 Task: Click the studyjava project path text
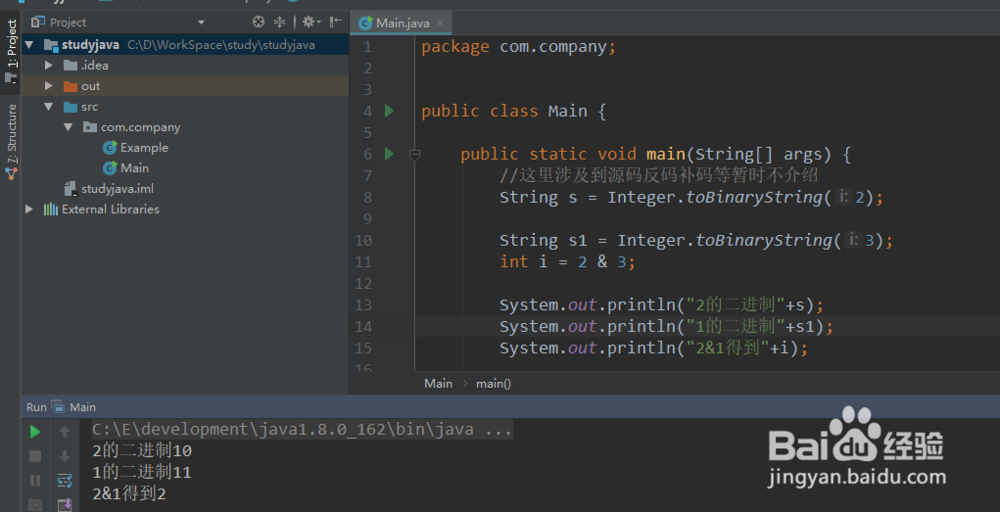pyautogui.click(x=221, y=45)
